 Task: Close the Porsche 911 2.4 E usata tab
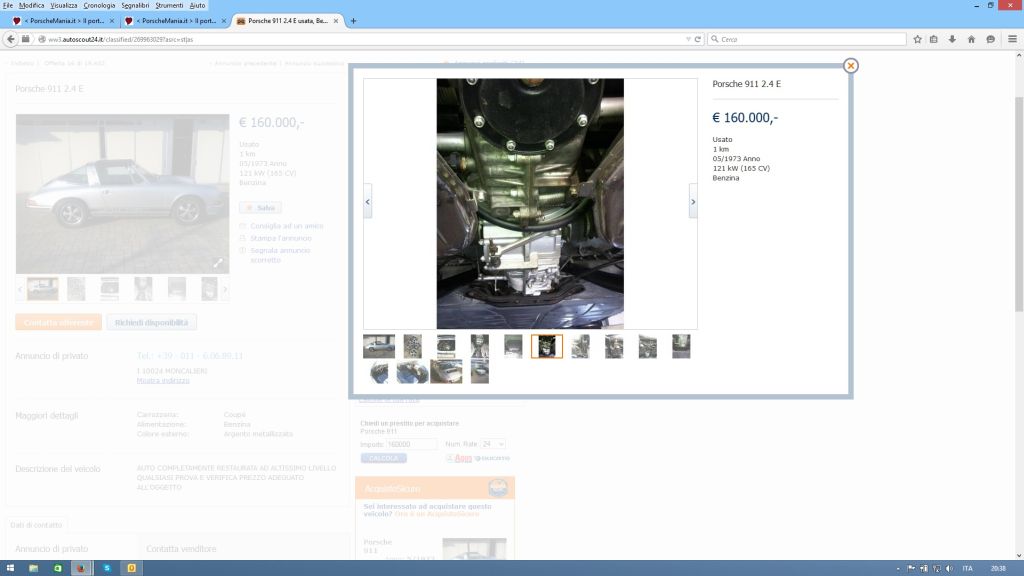tap(336, 21)
